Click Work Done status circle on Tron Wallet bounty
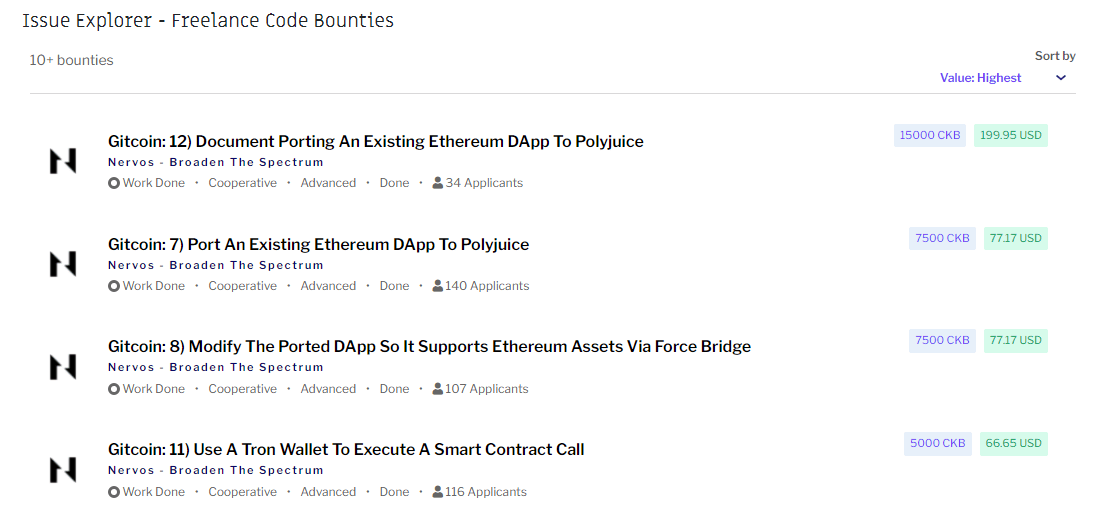 [114, 492]
